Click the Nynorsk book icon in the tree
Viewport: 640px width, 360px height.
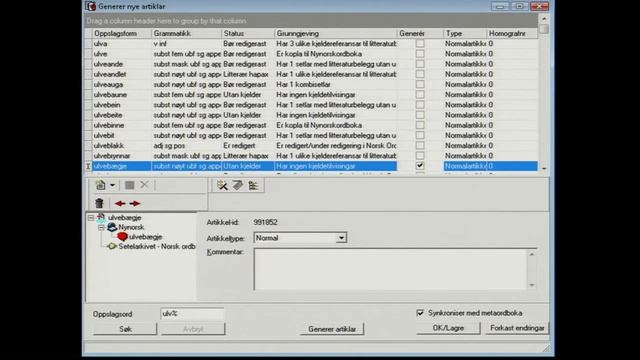[112, 227]
